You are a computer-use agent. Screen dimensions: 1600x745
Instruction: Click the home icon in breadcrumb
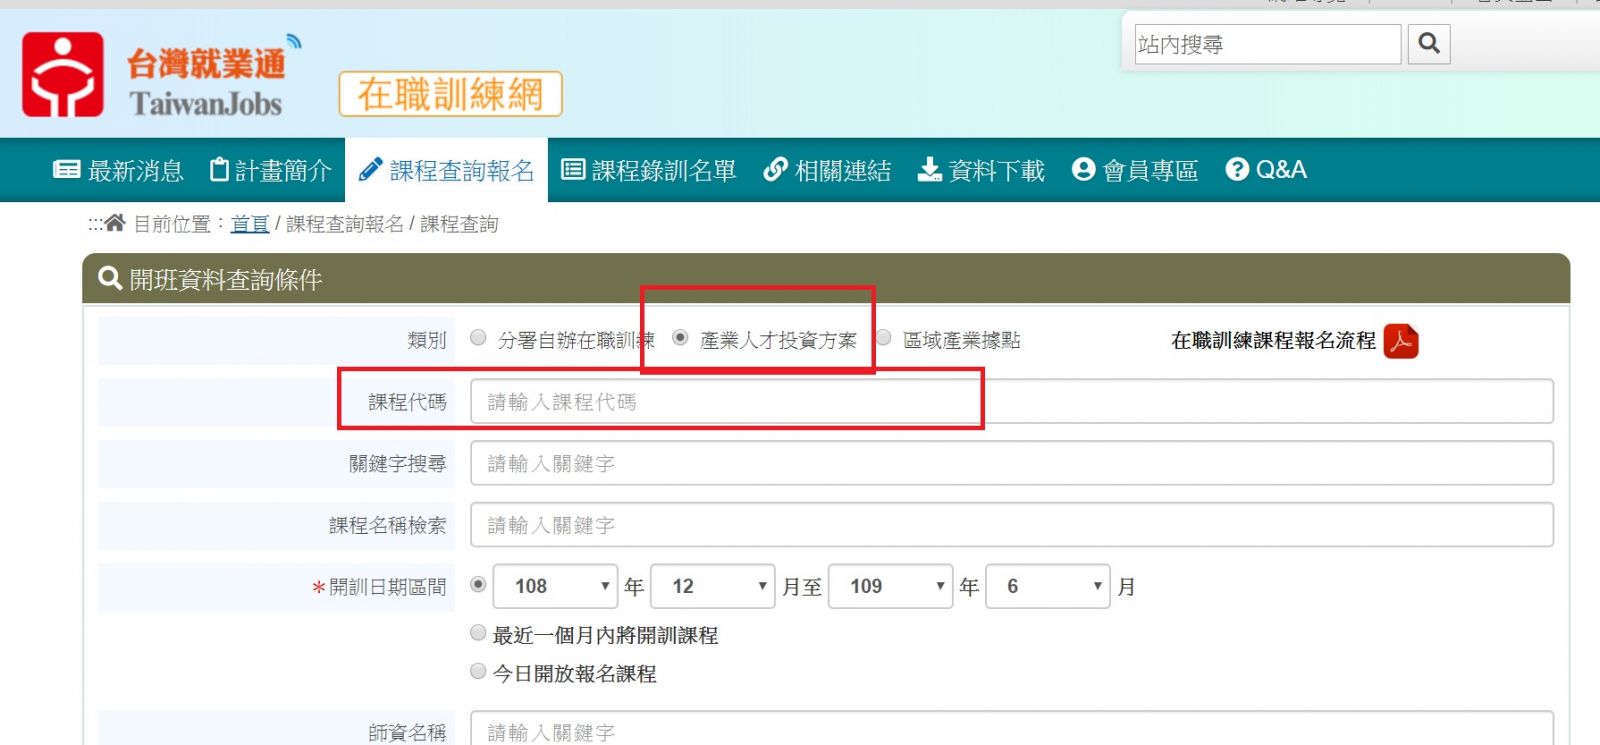115,223
